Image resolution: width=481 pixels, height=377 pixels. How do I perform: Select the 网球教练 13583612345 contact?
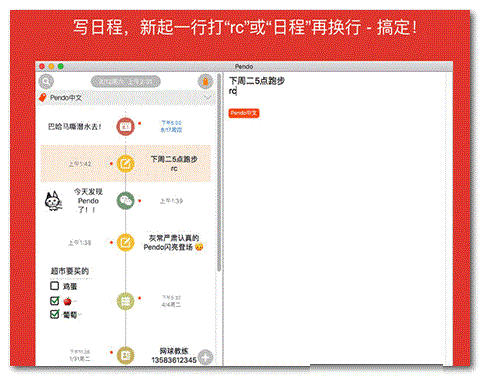tap(174, 355)
